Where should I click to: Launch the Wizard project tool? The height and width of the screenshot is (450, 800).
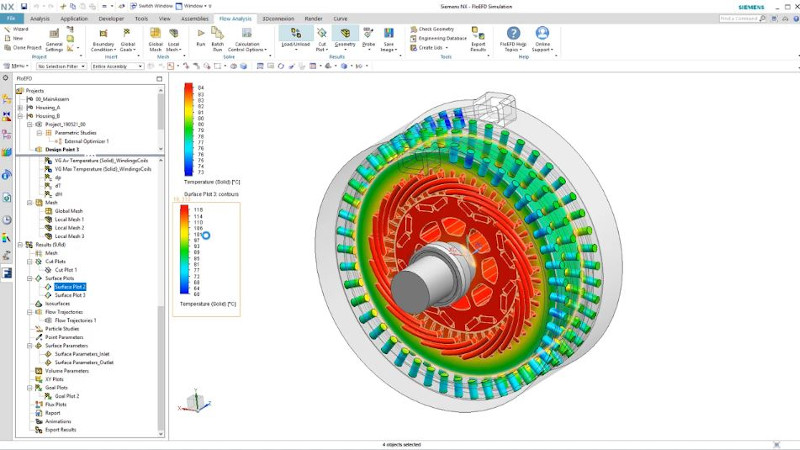pyautogui.click(x=19, y=30)
